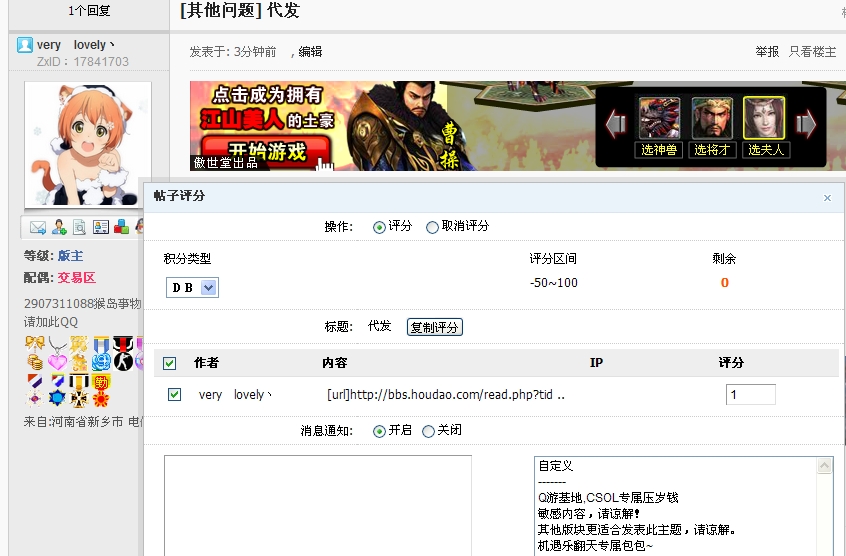Click the send message envelope icon

[38, 228]
